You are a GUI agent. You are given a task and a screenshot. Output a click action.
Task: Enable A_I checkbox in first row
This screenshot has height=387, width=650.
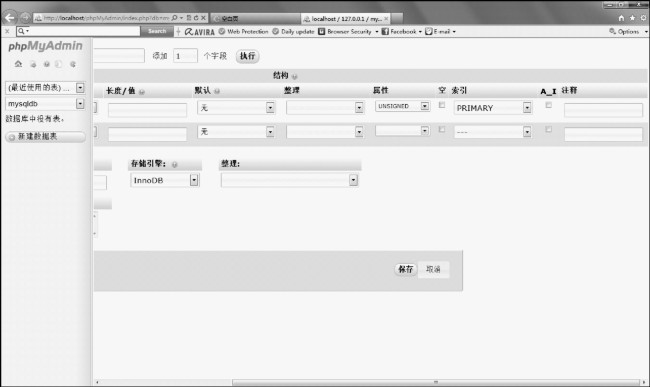pyautogui.click(x=548, y=105)
